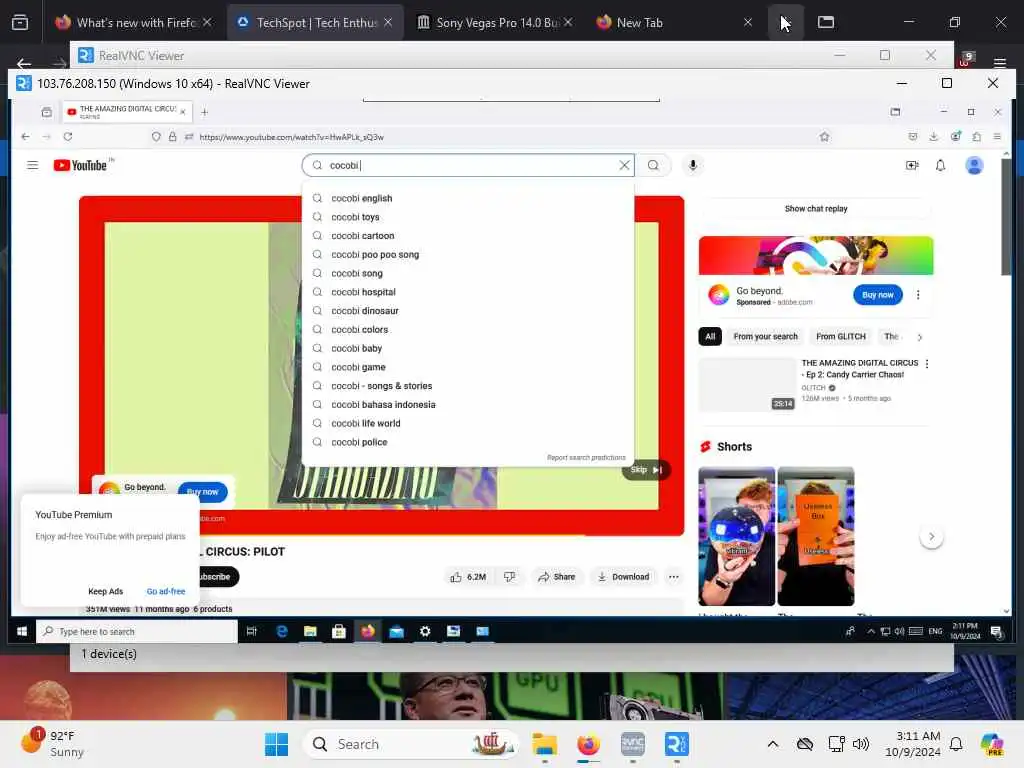This screenshot has width=1024, height=768.
Task: Open host weather widget 92°F Sunny
Action: click(54, 744)
